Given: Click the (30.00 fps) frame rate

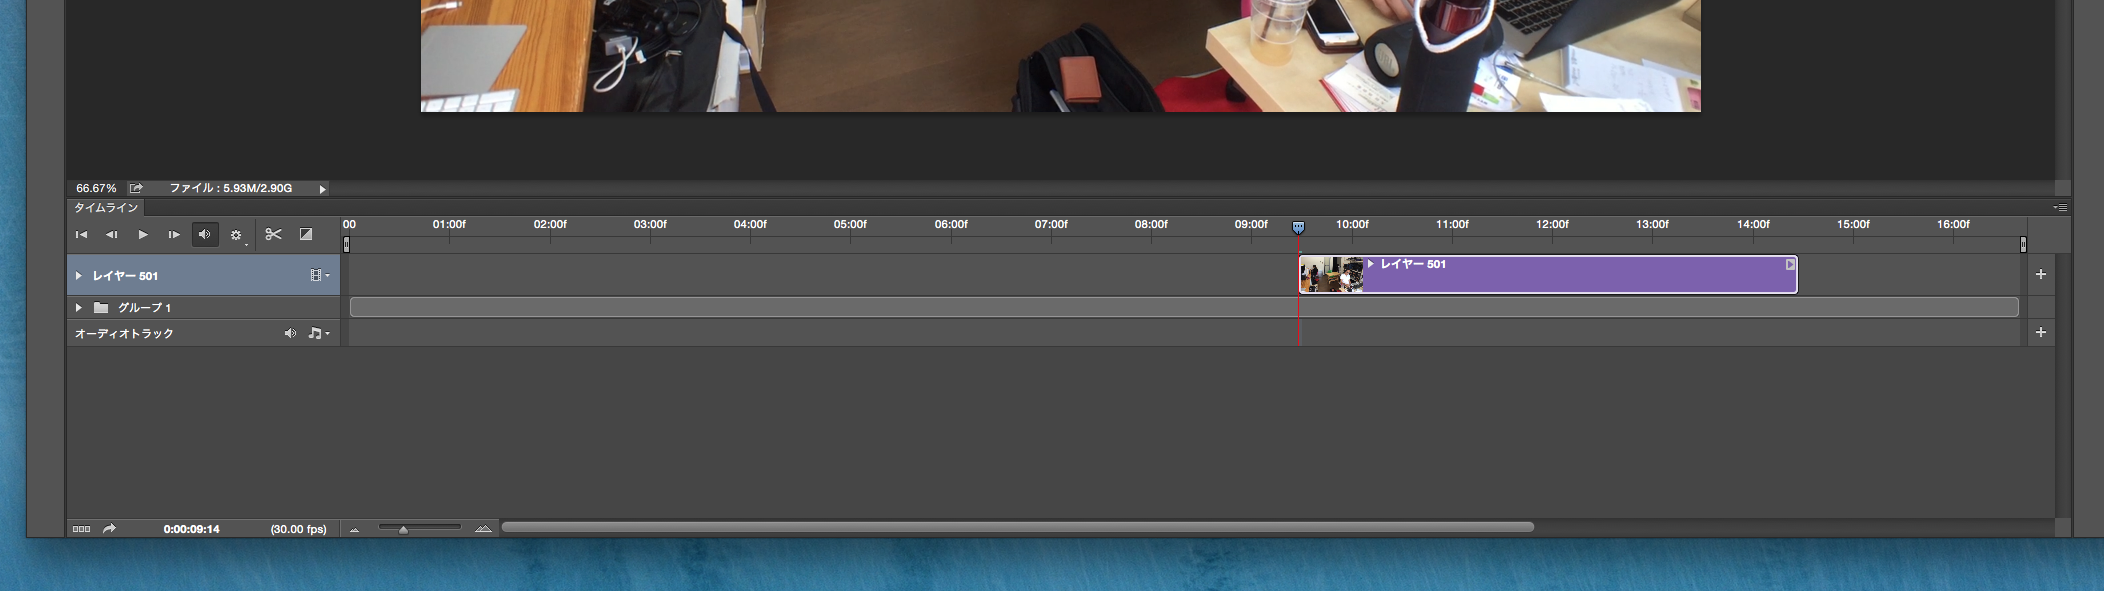Looking at the screenshot, I should [x=299, y=530].
